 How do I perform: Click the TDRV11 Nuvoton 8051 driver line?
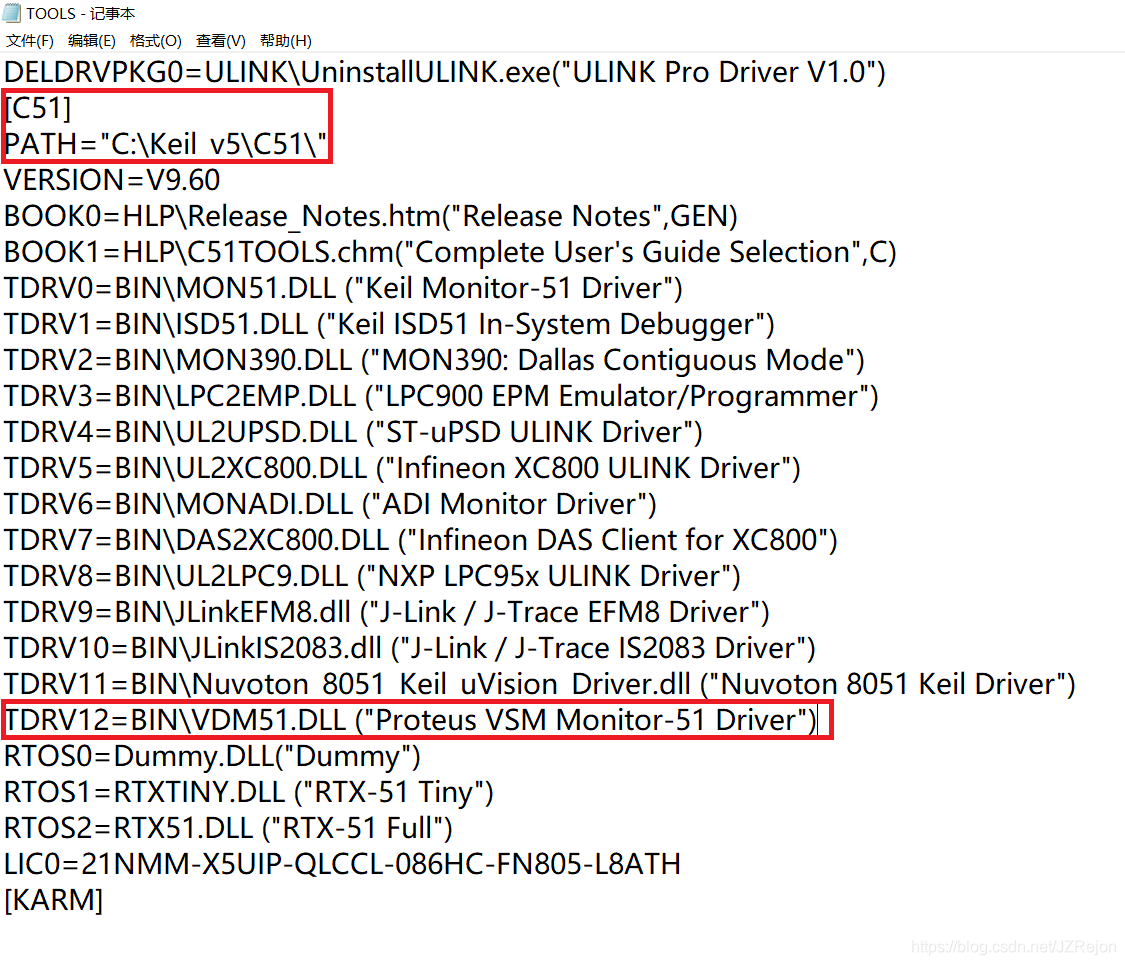[x=540, y=684]
